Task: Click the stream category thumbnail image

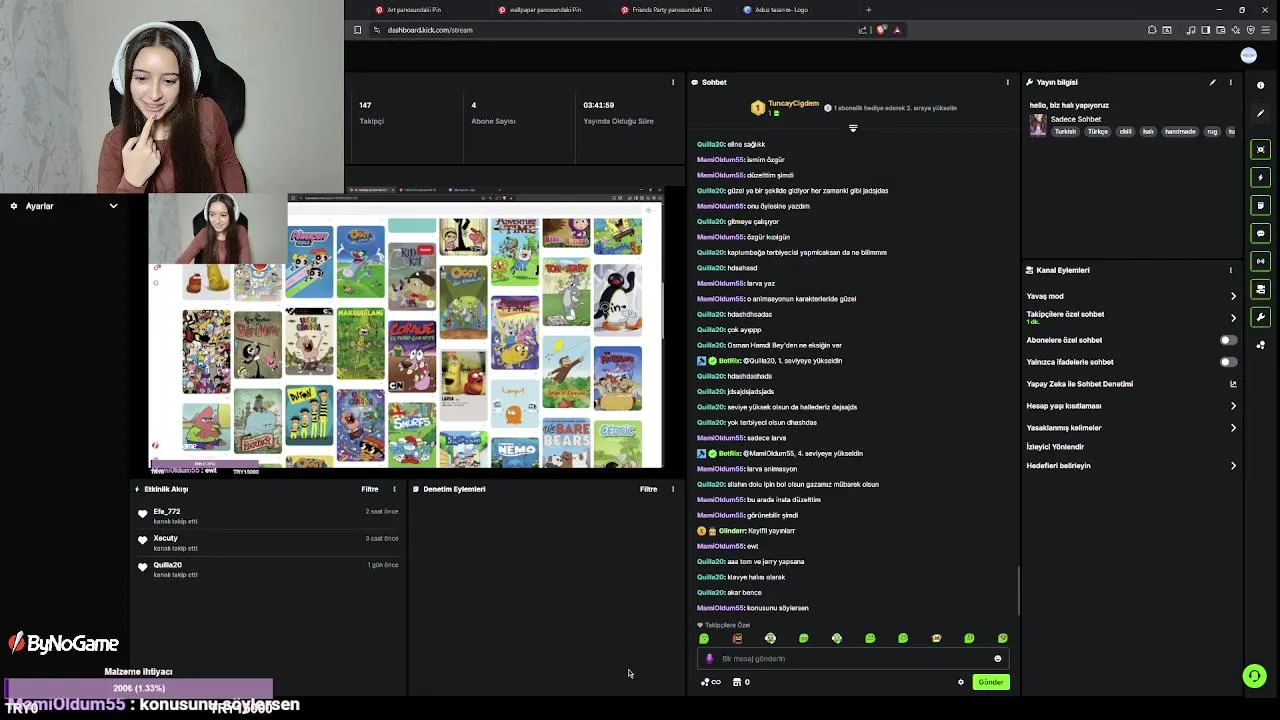Action: [1038, 125]
